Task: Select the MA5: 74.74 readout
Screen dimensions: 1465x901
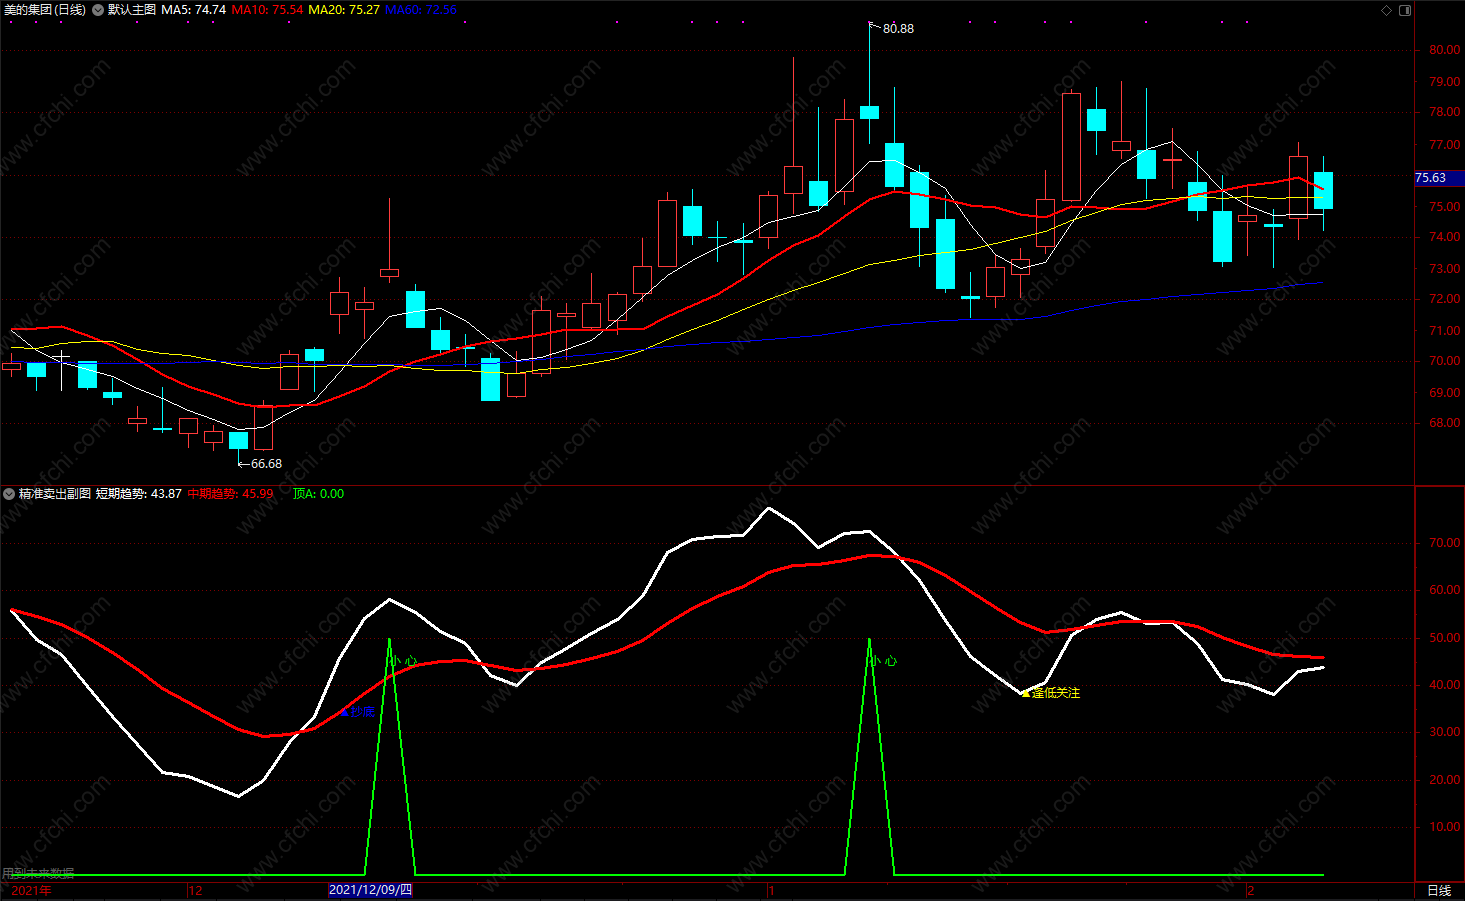Action: tap(194, 10)
